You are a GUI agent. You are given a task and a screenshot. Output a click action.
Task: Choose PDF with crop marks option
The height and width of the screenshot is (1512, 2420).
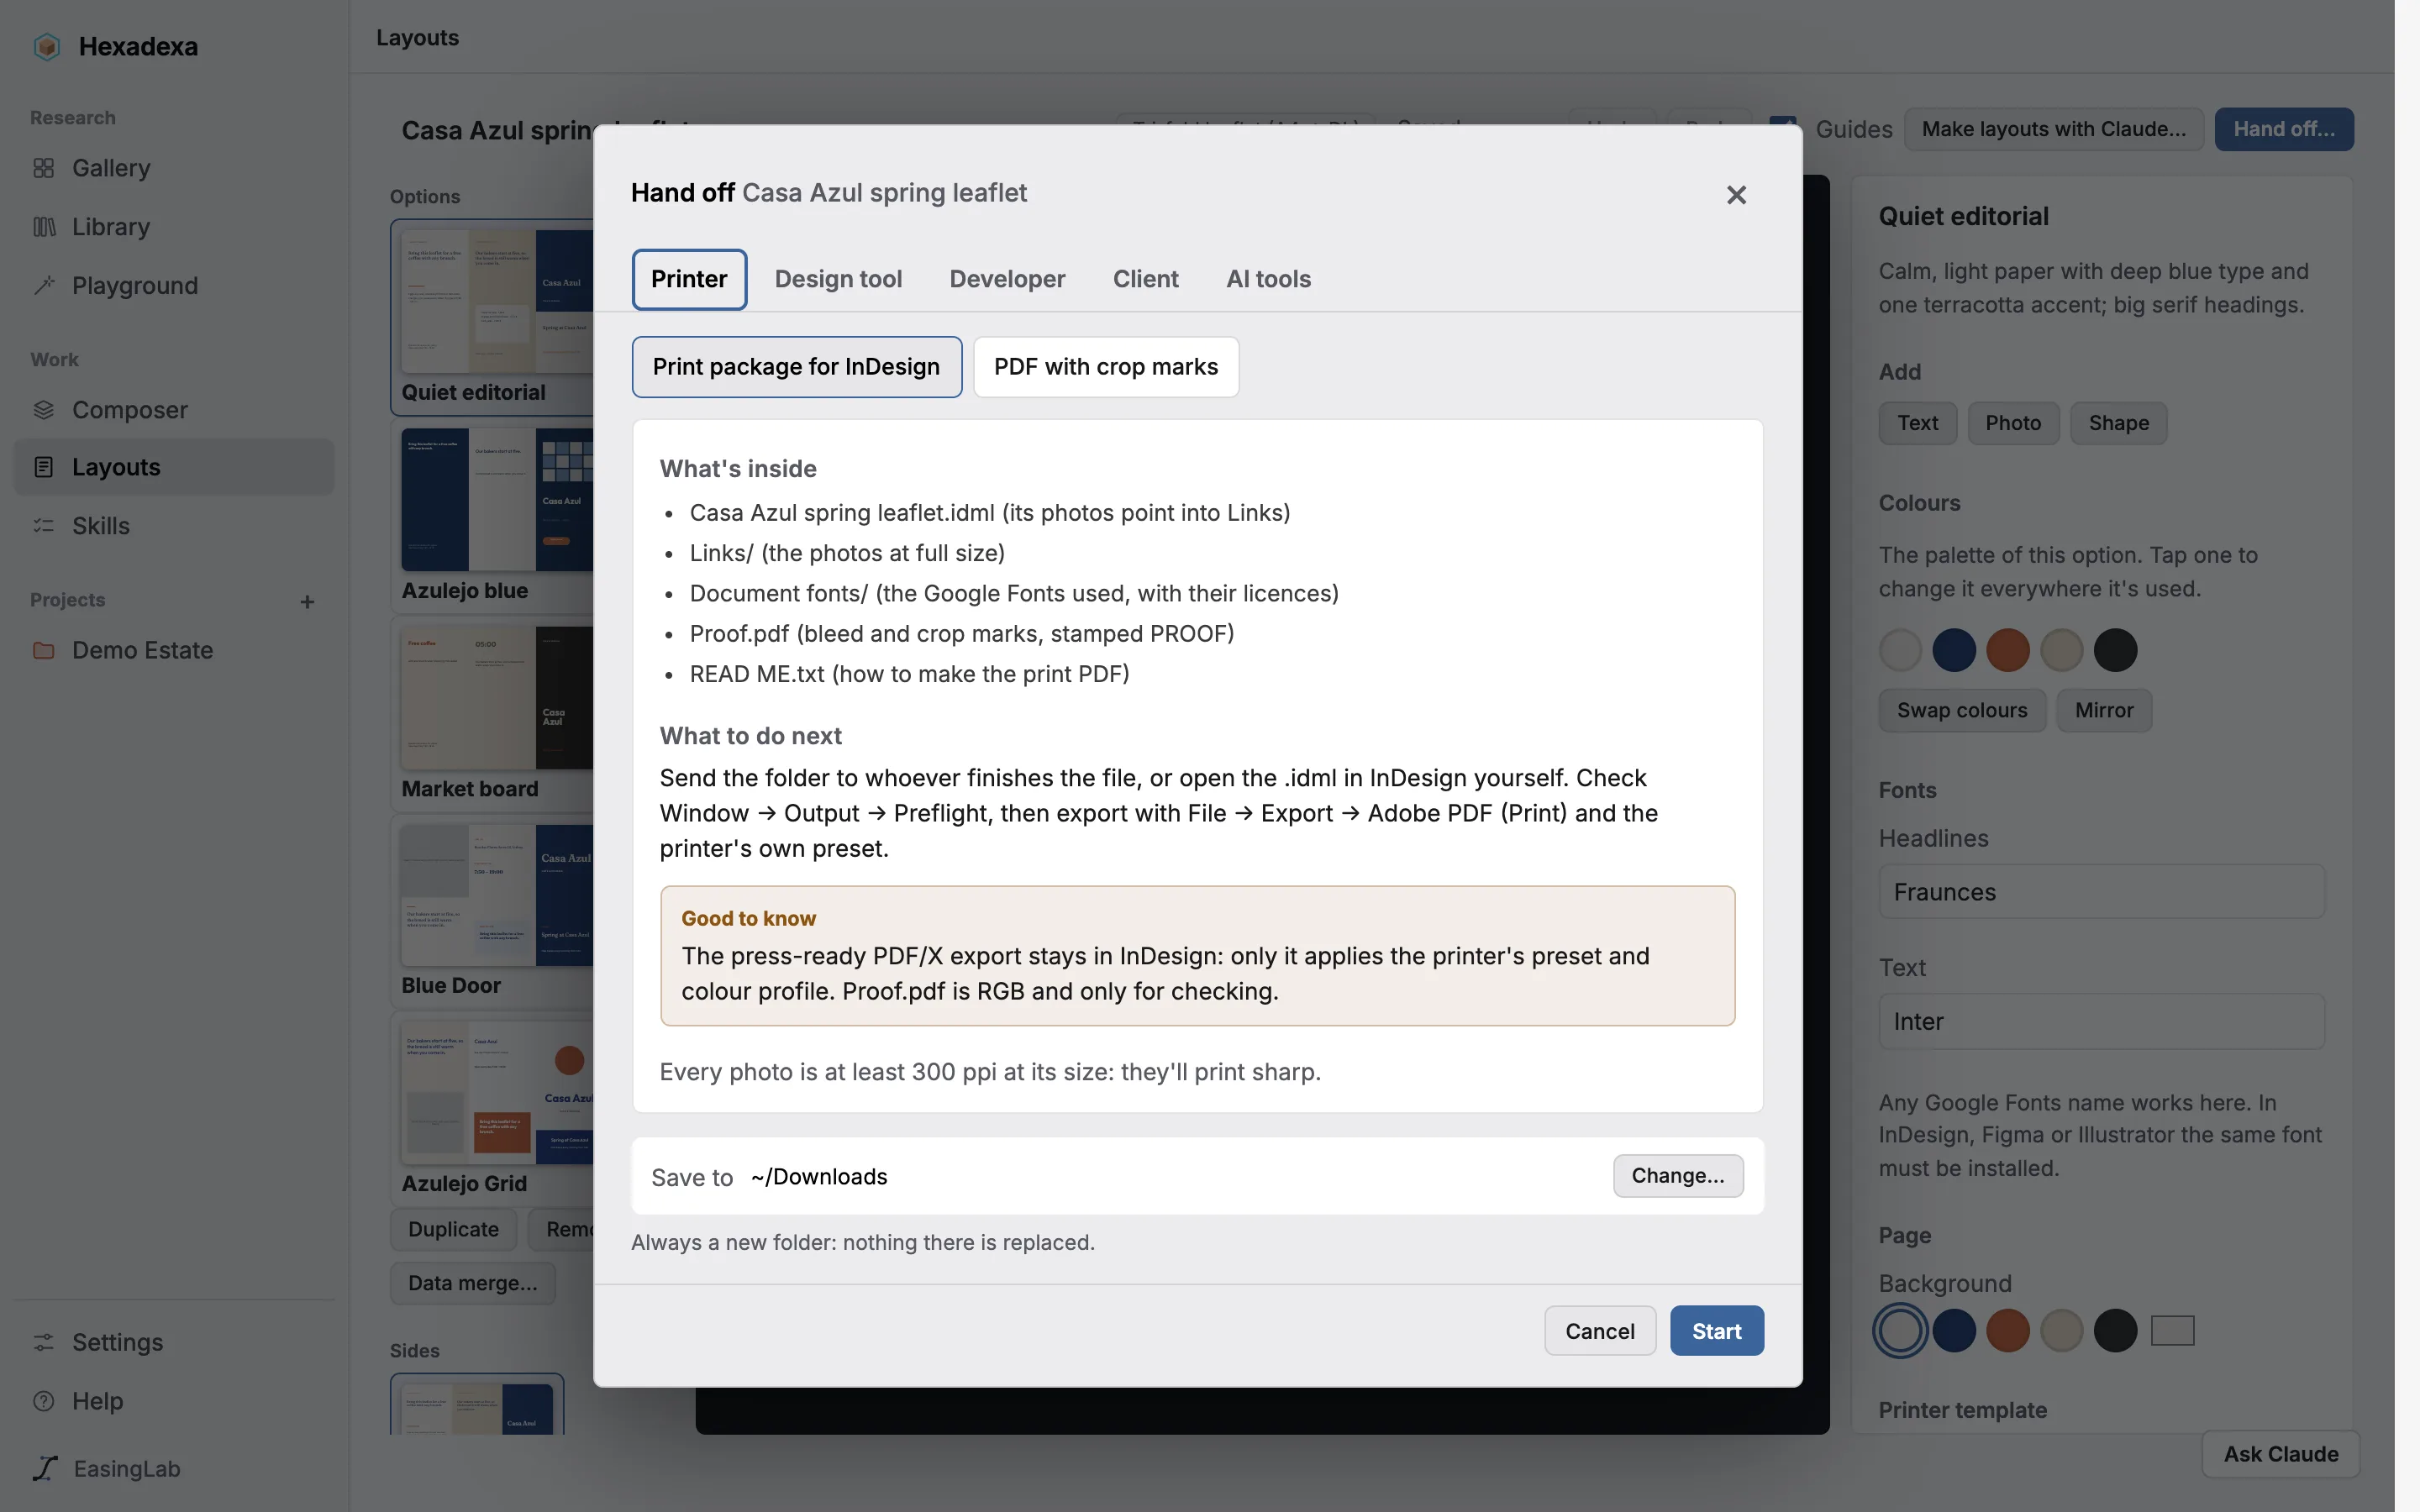(1105, 367)
